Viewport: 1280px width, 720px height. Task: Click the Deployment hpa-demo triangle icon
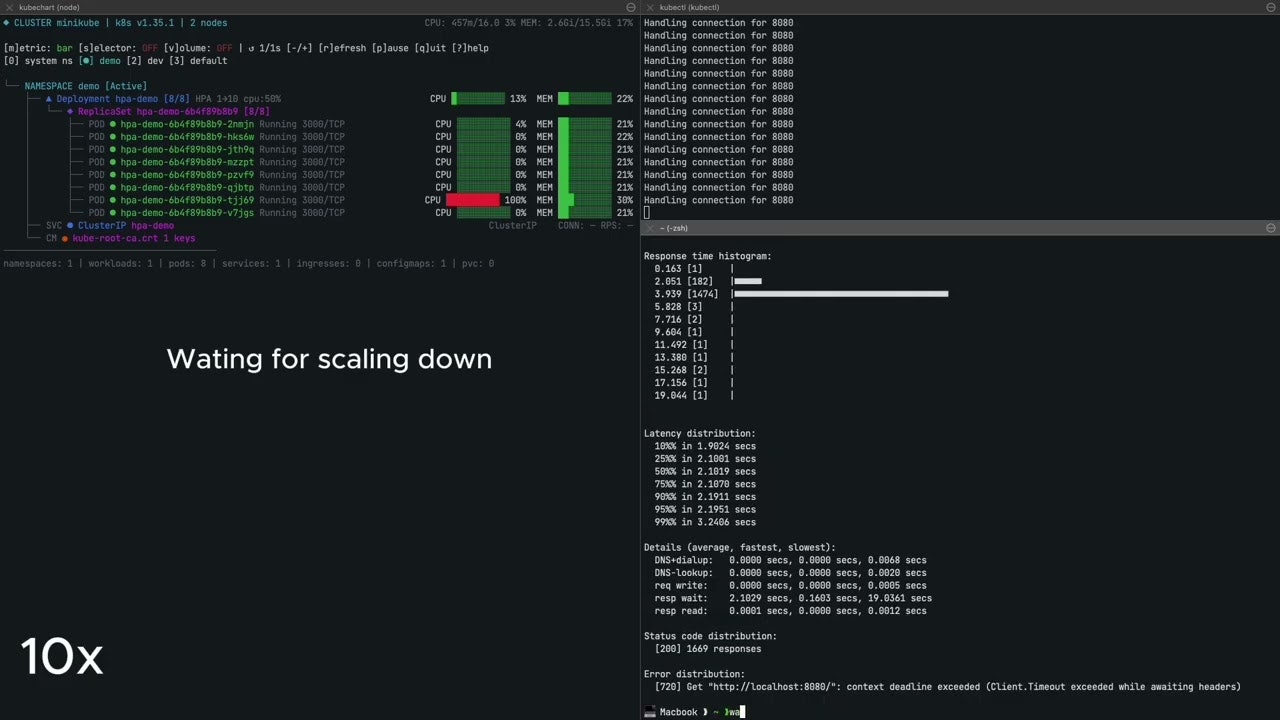[x=49, y=99]
